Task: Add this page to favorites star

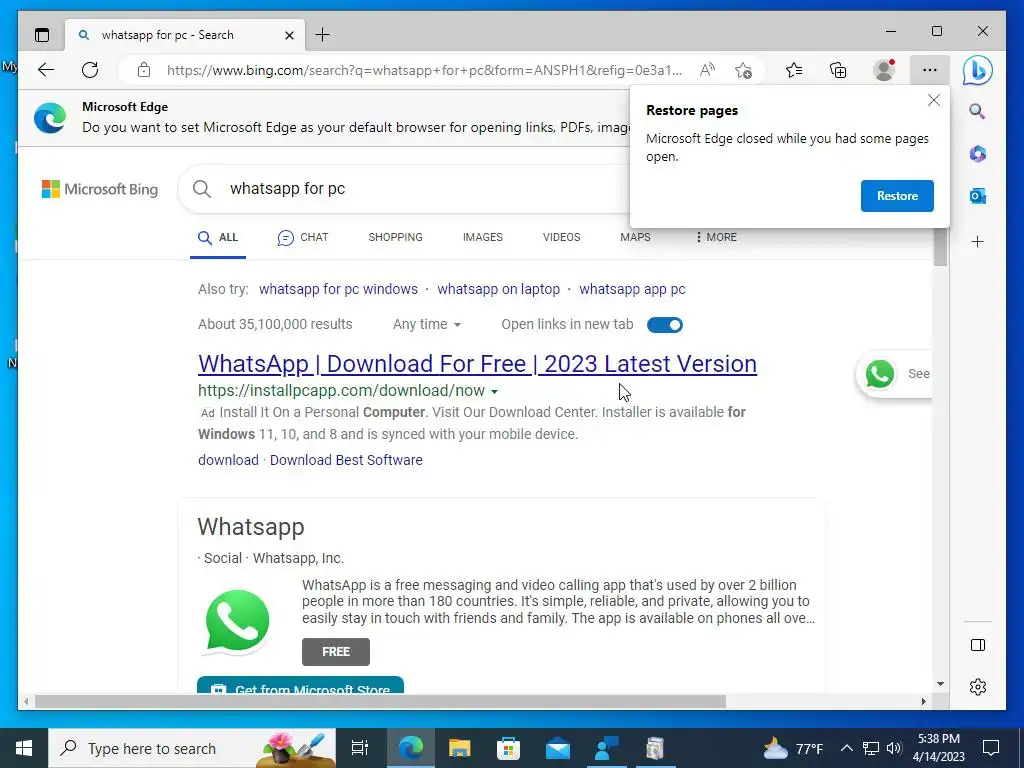Action: [743, 70]
